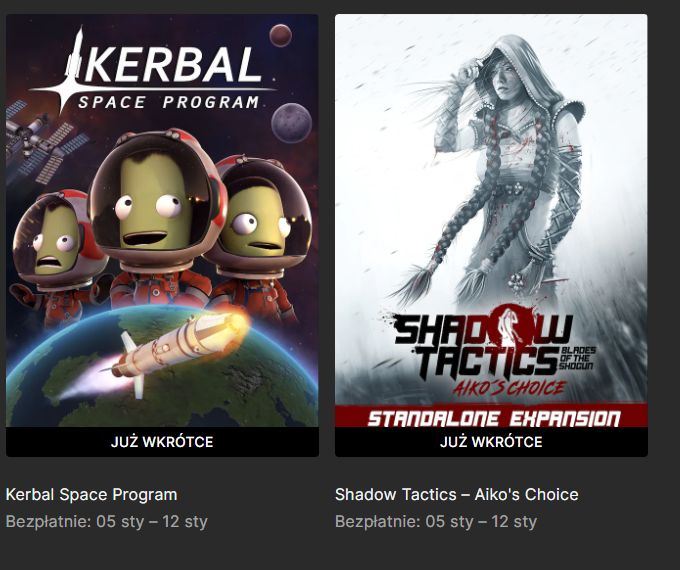Click the JUŻ WKRÓTCE banner under Shadow Tactics

coord(491,442)
